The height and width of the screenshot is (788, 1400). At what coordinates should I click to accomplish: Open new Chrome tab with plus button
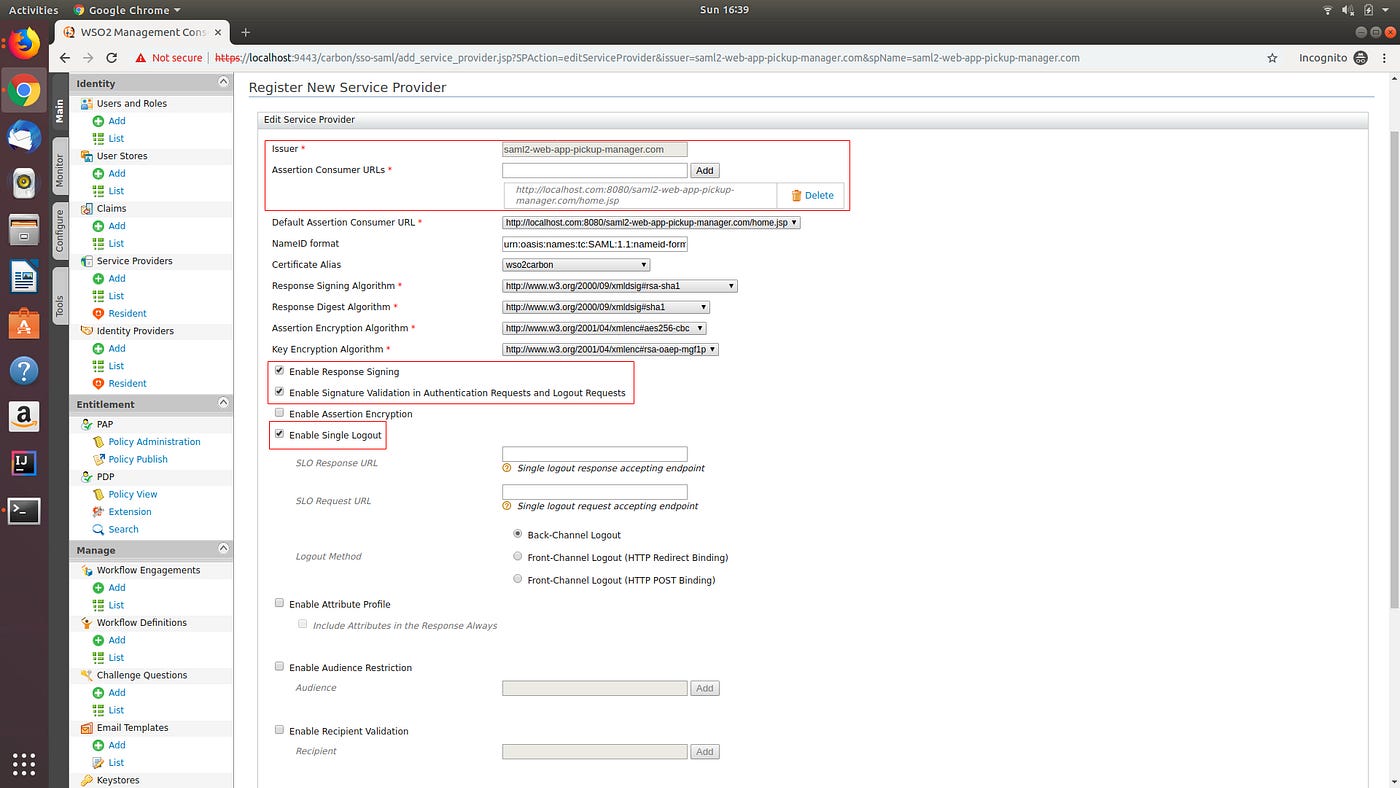click(246, 32)
